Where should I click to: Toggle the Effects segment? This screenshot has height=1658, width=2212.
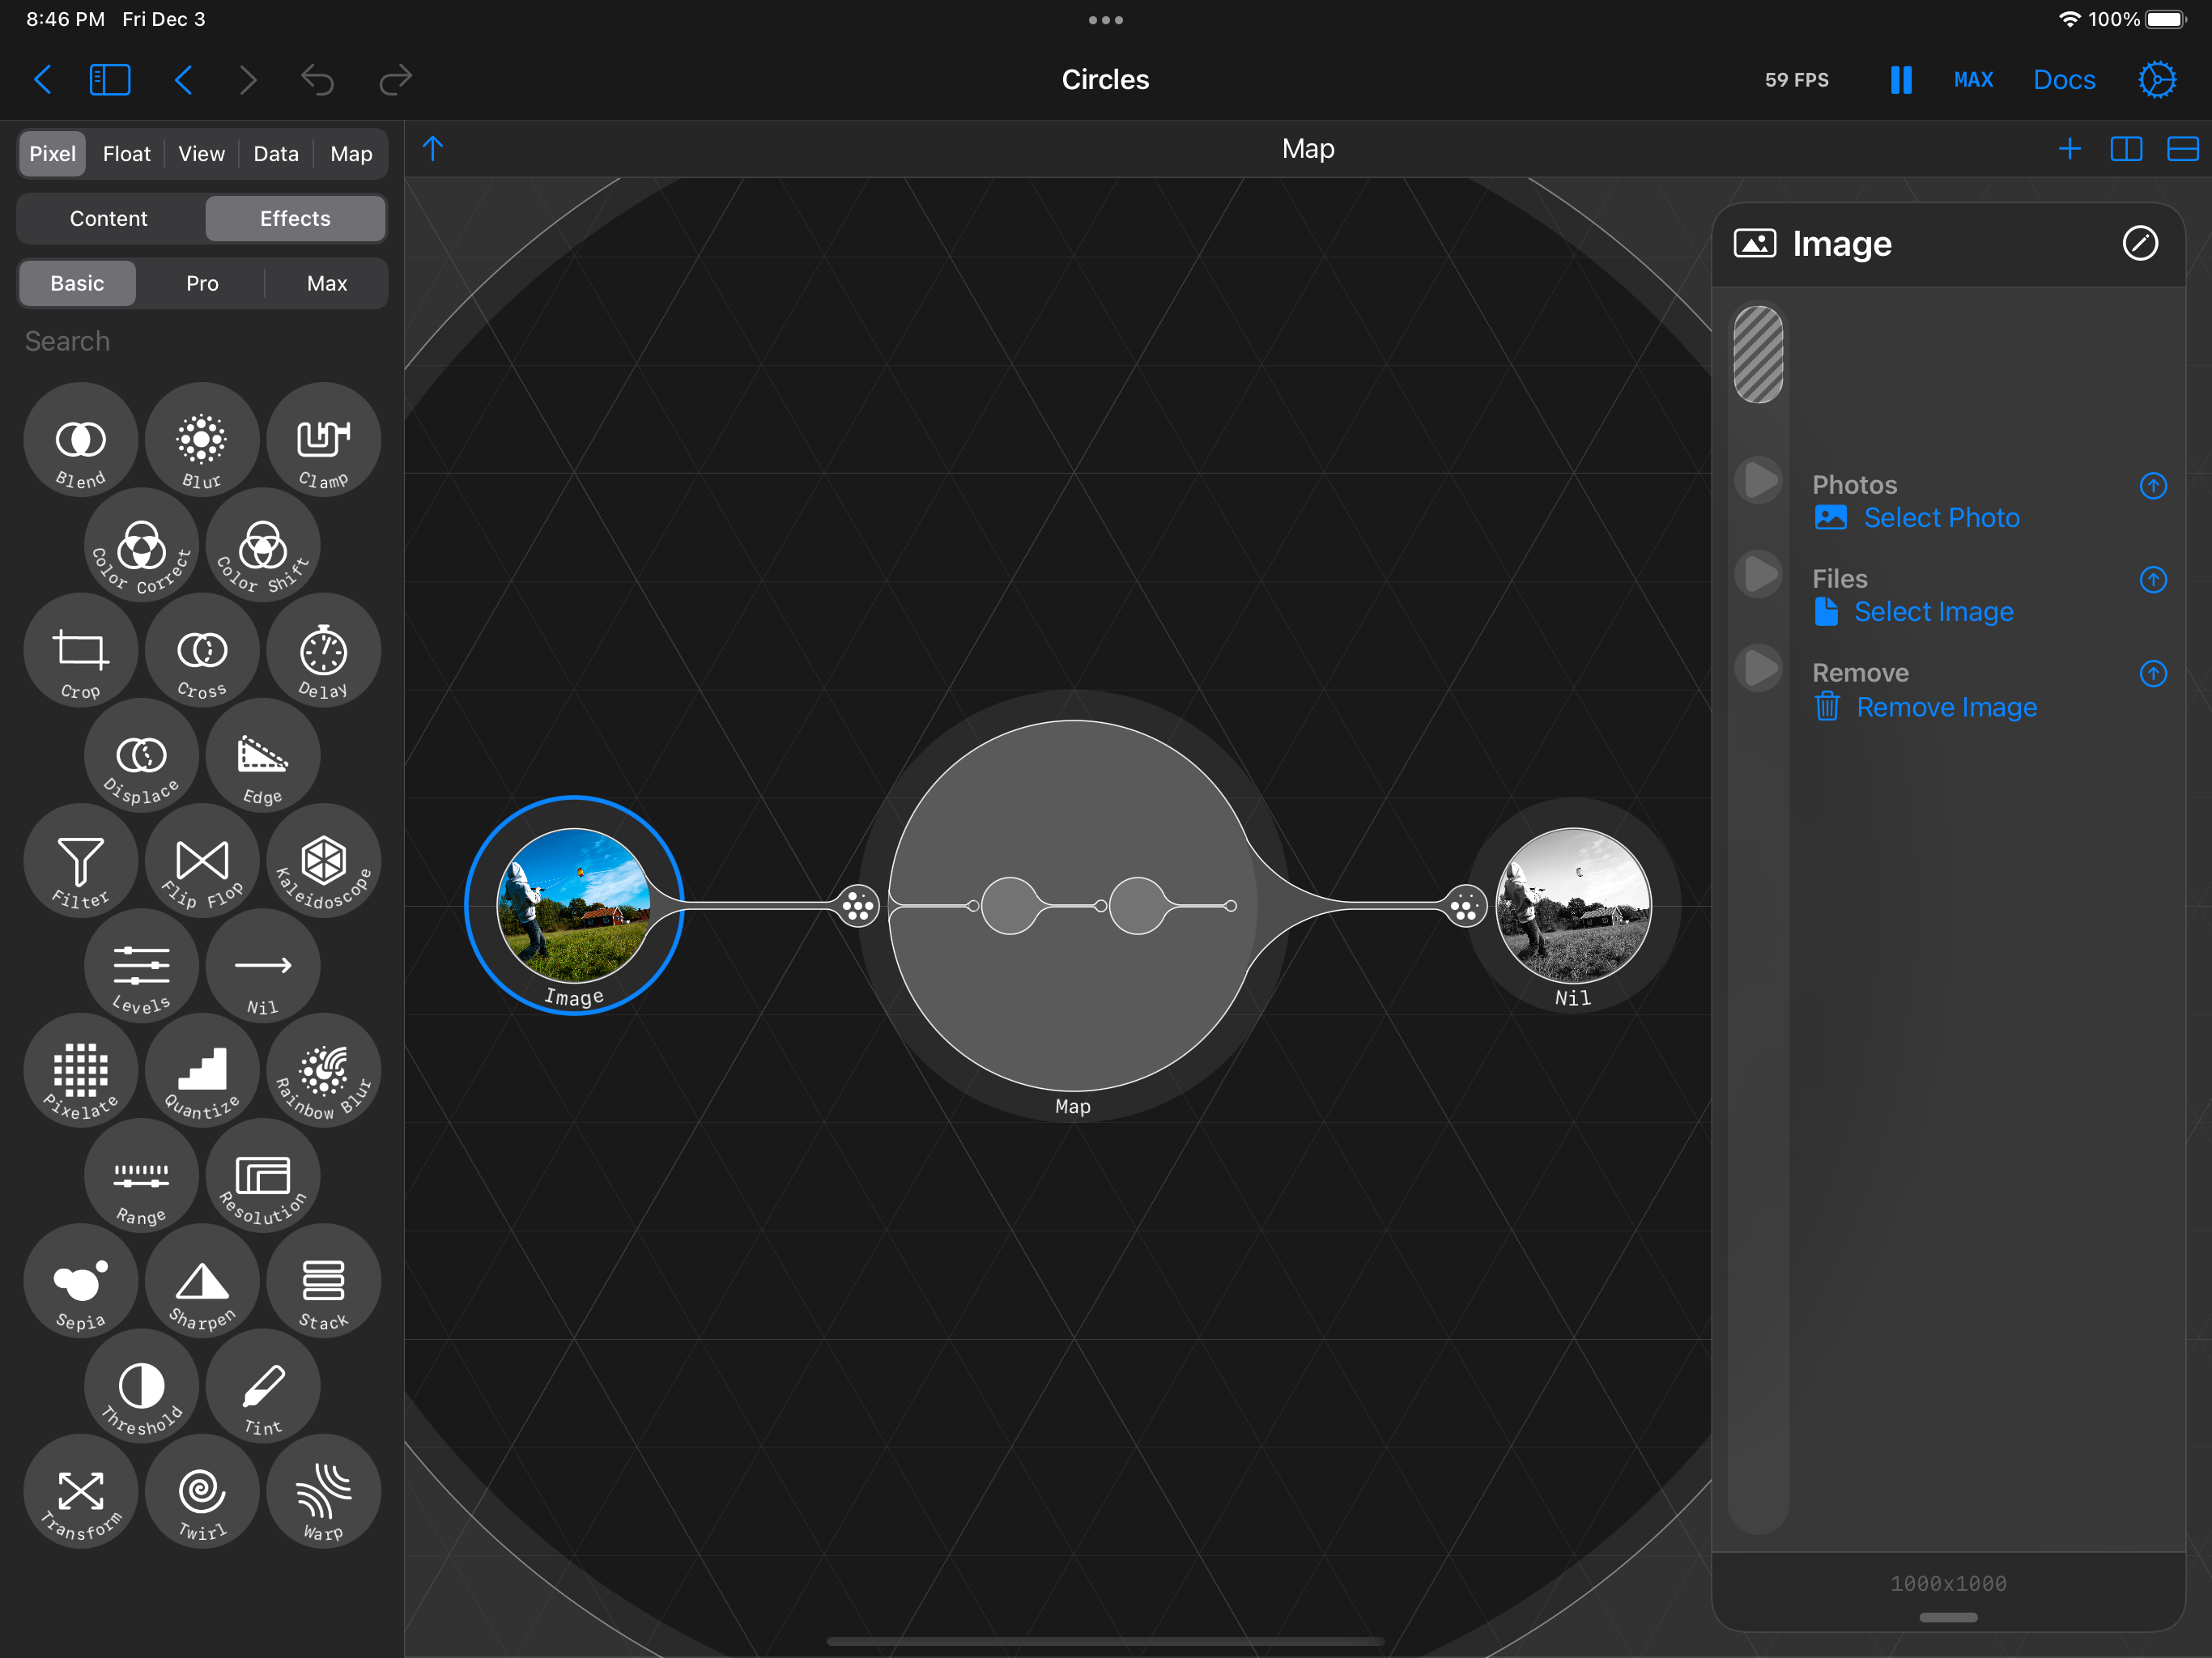pyautogui.click(x=295, y=219)
